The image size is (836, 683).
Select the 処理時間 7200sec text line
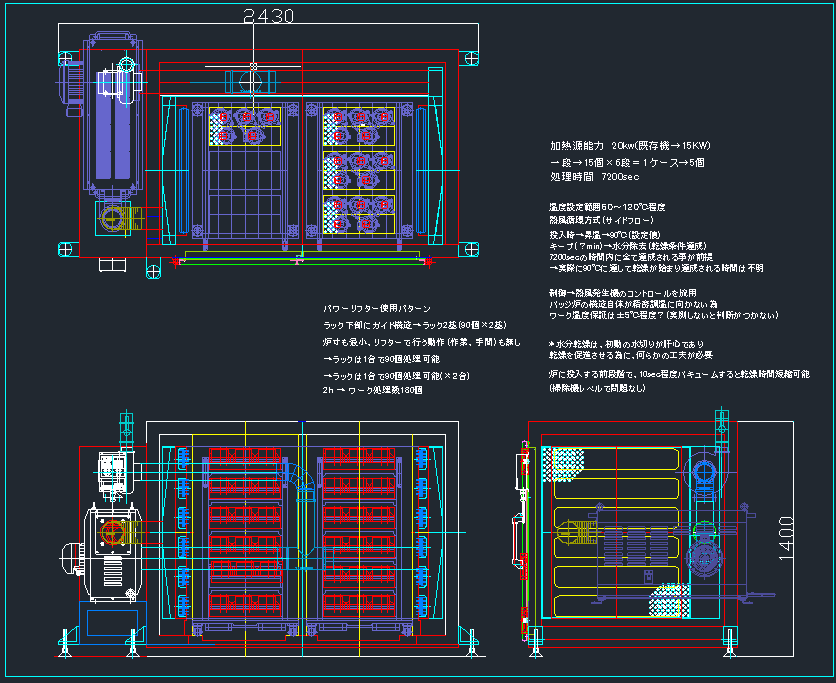click(589, 176)
